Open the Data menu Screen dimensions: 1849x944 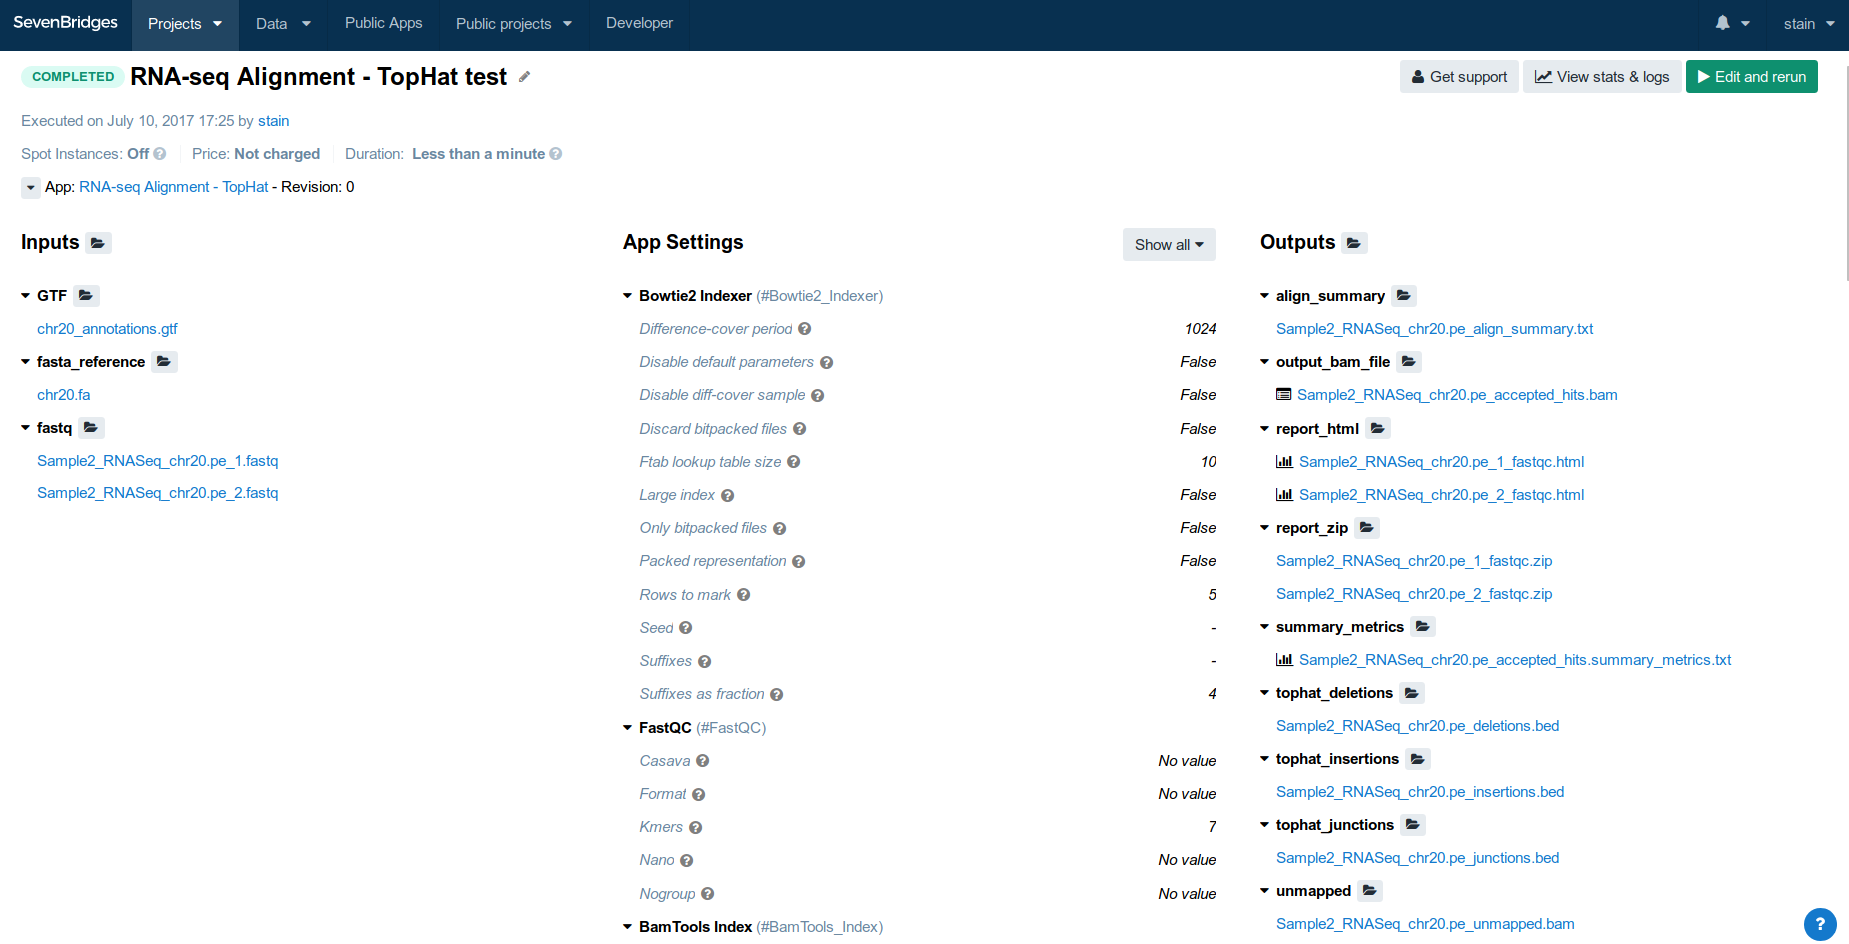pos(283,24)
